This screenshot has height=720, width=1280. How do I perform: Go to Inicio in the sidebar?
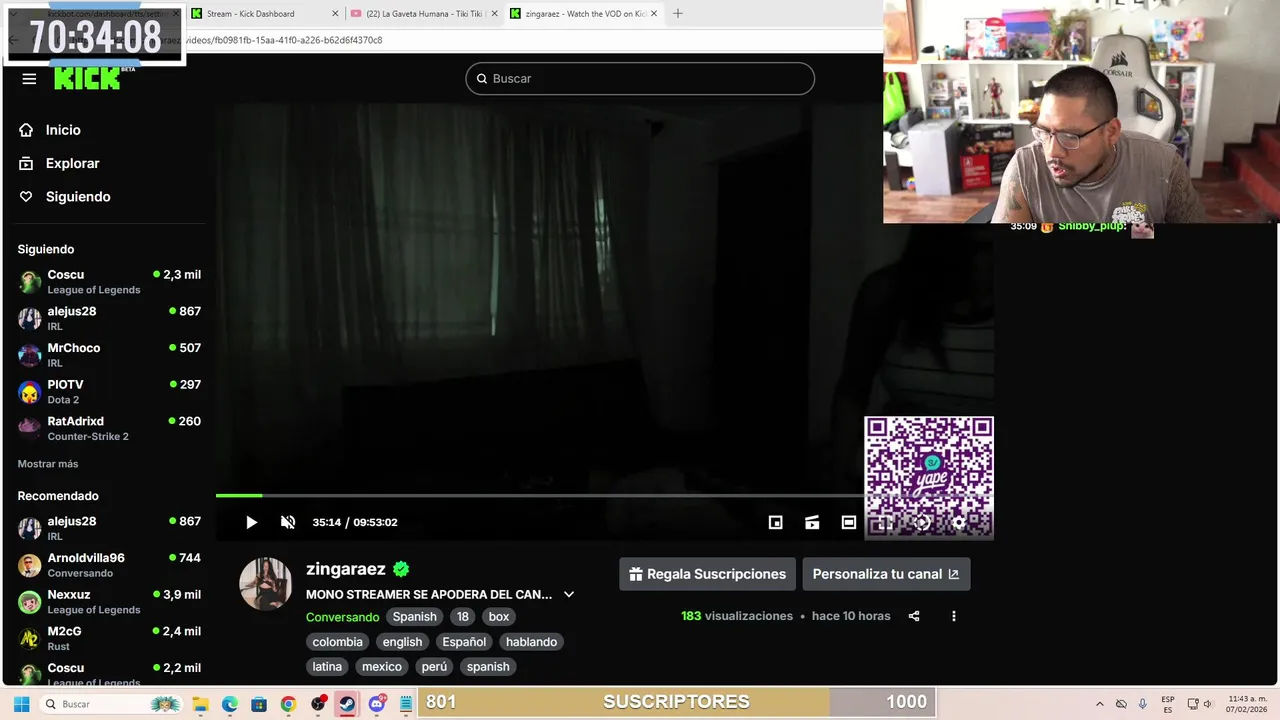[63, 130]
